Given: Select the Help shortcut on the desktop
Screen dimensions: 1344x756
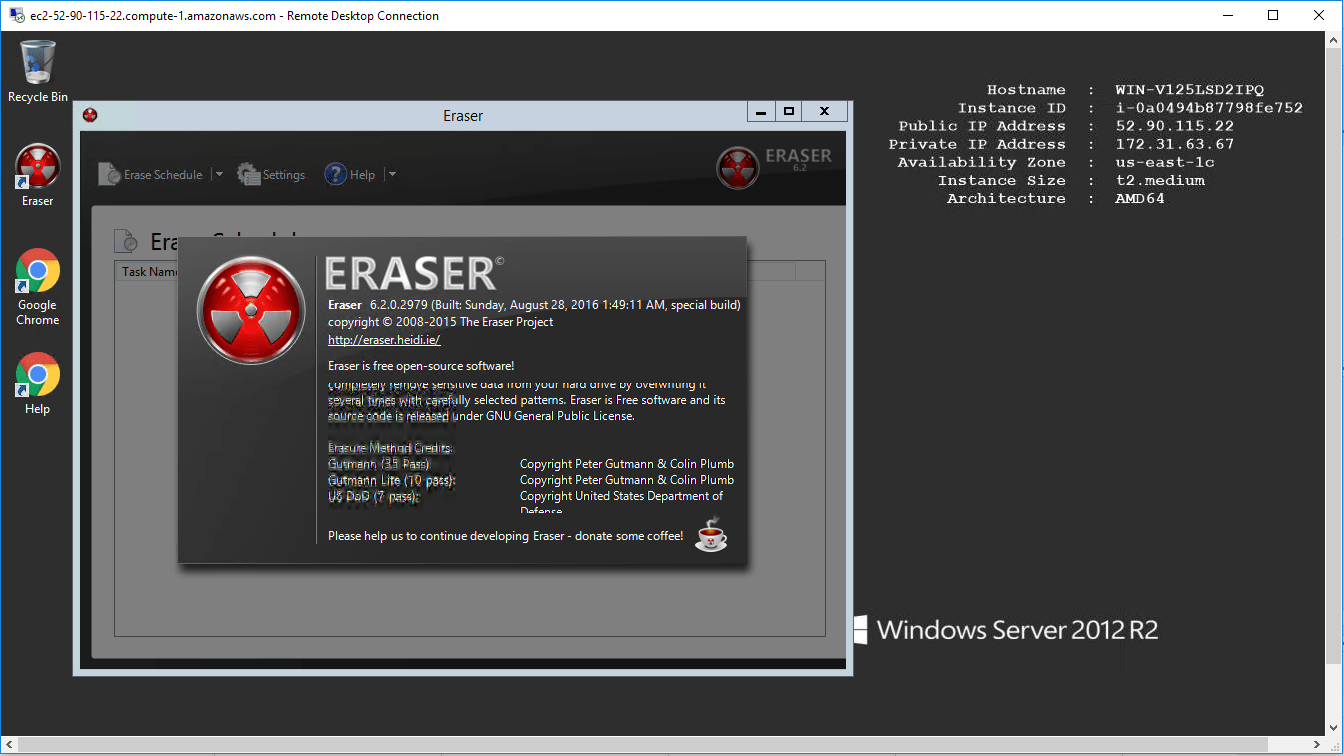Looking at the screenshot, I should point(37,376).
